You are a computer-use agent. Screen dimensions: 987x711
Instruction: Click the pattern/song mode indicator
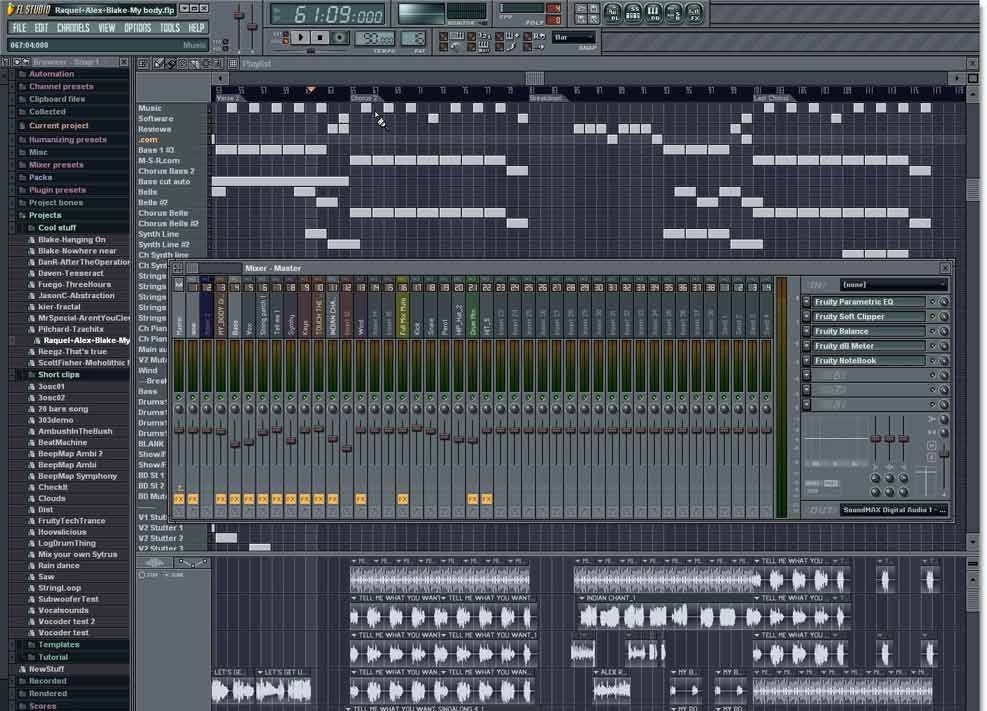[x=286, y=37]
